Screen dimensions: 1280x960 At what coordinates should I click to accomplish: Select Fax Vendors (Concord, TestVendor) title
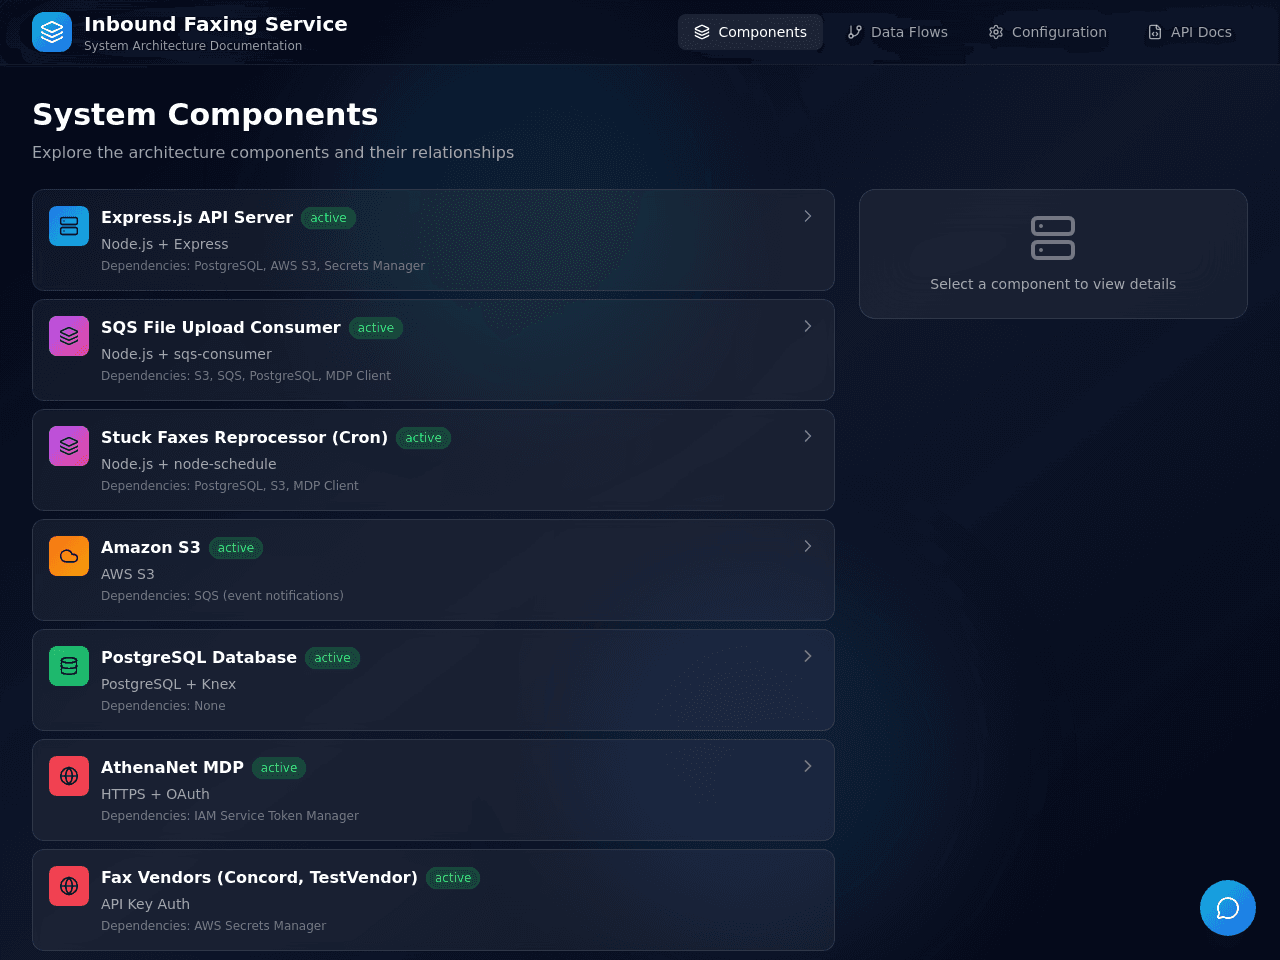[x=259, y=877]
